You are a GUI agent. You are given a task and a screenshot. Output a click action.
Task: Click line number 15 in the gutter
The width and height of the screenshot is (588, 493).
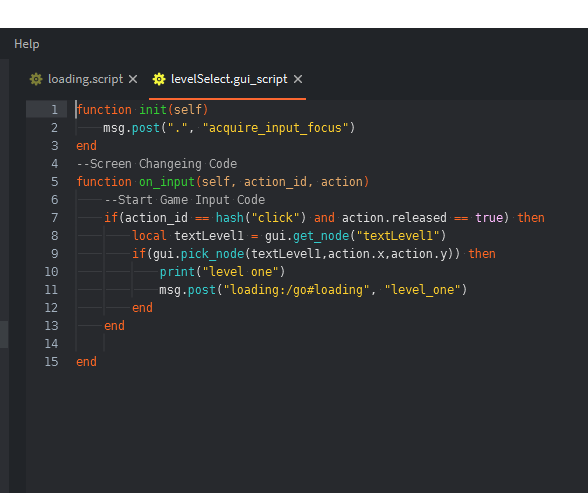pyautogui.click(x=51, y=361)
